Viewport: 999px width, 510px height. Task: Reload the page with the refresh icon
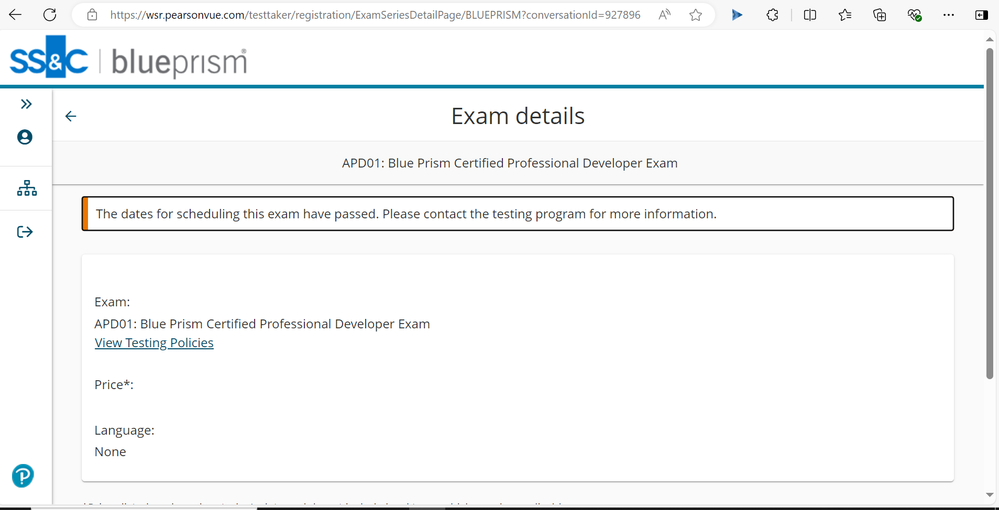[x=49, y=15]
